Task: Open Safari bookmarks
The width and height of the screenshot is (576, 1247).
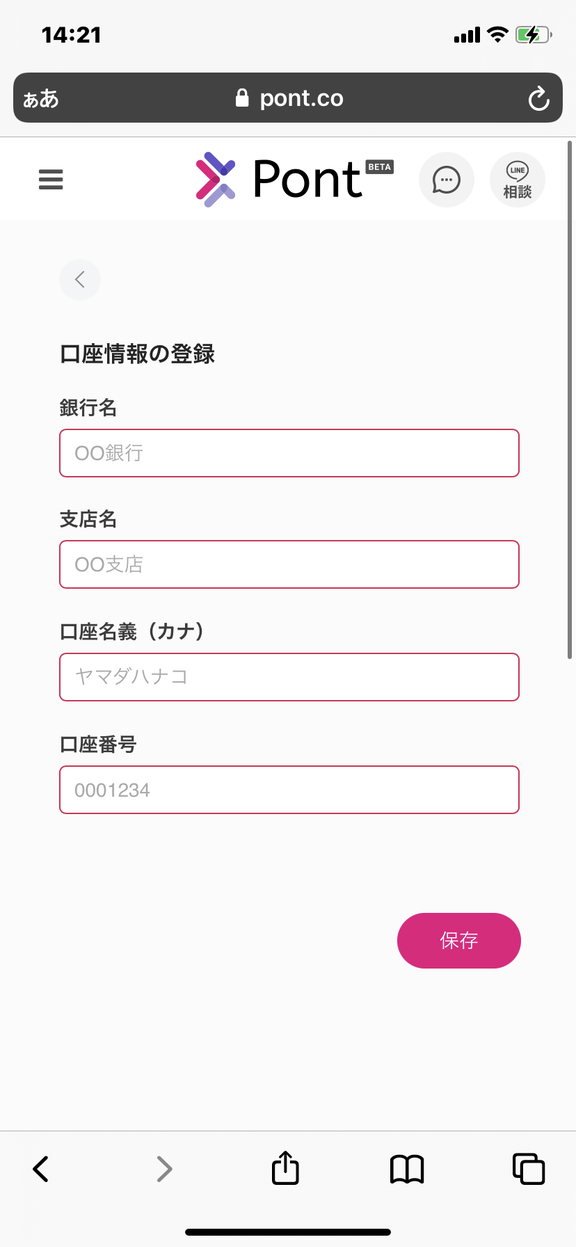Action: (x=407, y=1169)
